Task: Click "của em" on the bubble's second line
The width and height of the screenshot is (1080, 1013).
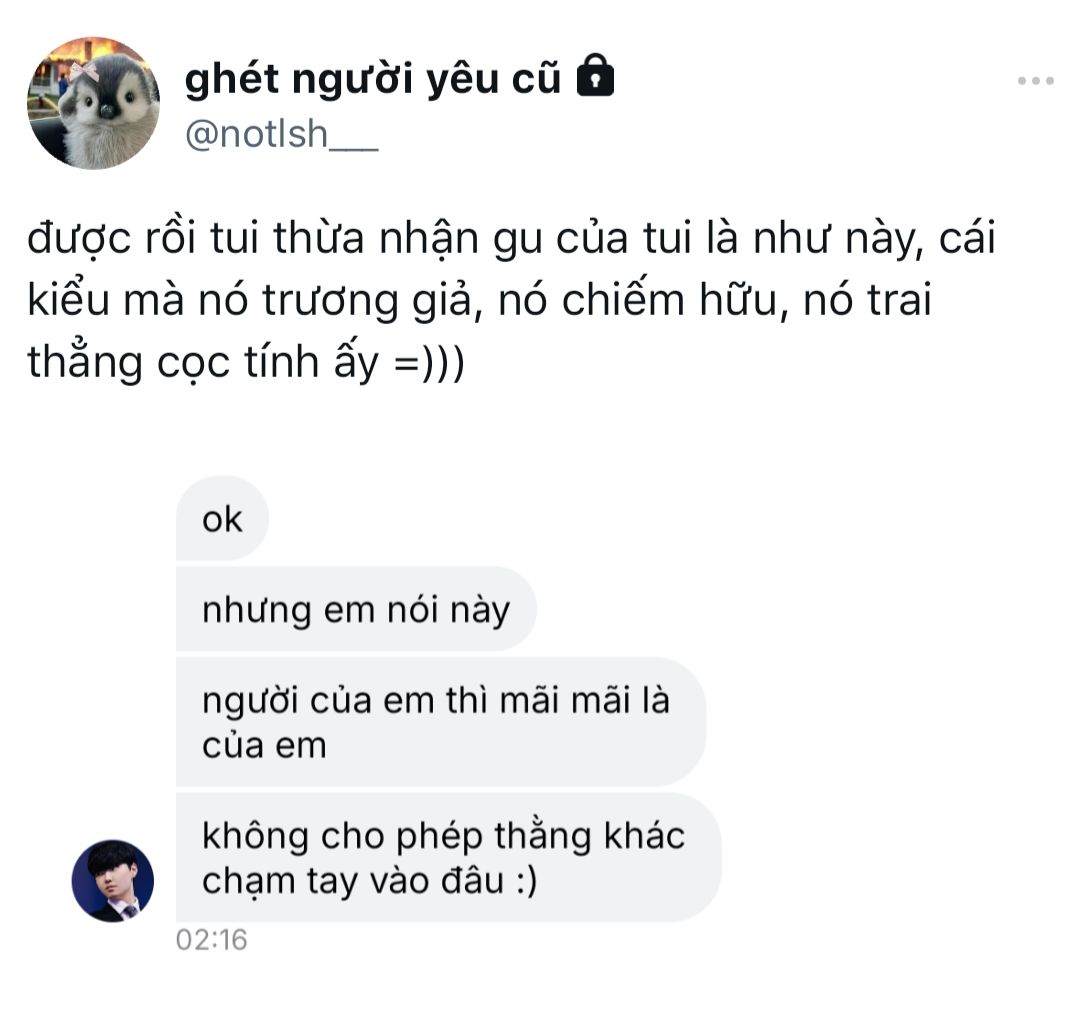Action: coord(264,746)
